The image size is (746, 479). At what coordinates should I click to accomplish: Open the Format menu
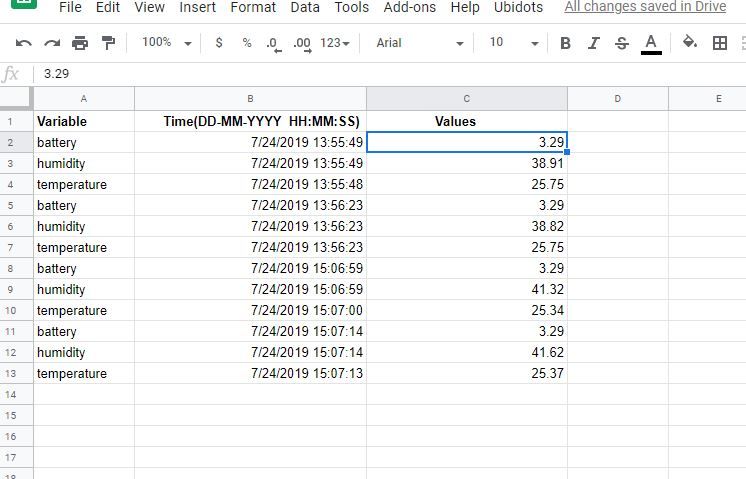(253, 7)
